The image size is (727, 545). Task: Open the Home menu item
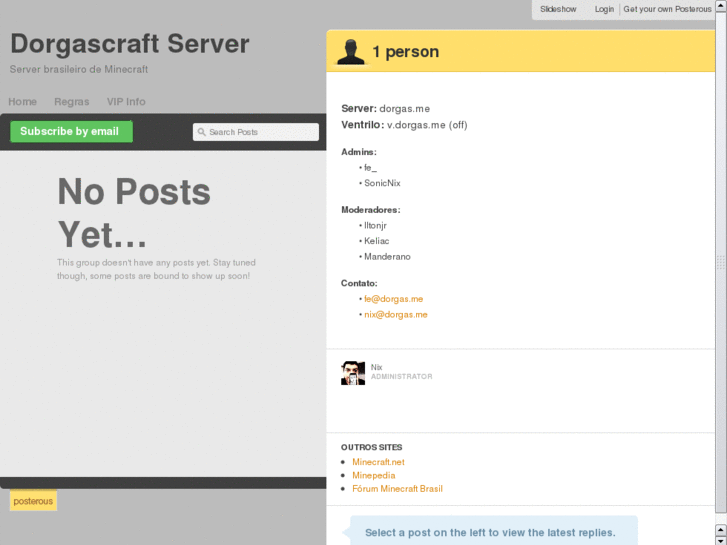[22, 102]
